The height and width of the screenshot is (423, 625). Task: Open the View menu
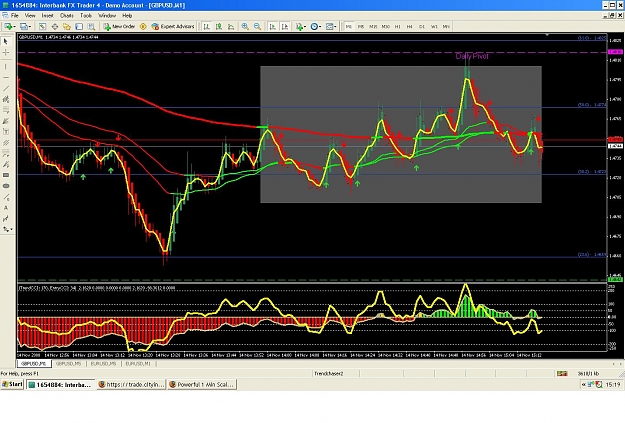point(30,16)
